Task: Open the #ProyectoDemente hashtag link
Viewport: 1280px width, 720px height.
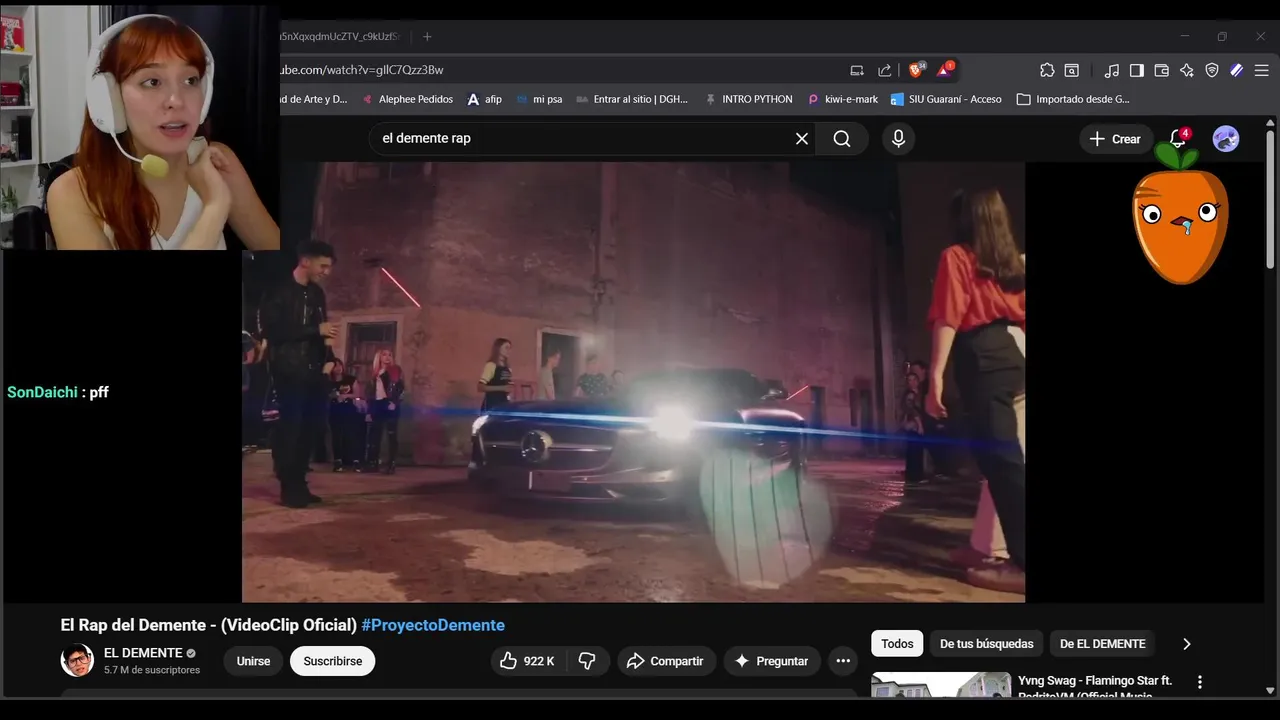Action: [x=433, y=625]
